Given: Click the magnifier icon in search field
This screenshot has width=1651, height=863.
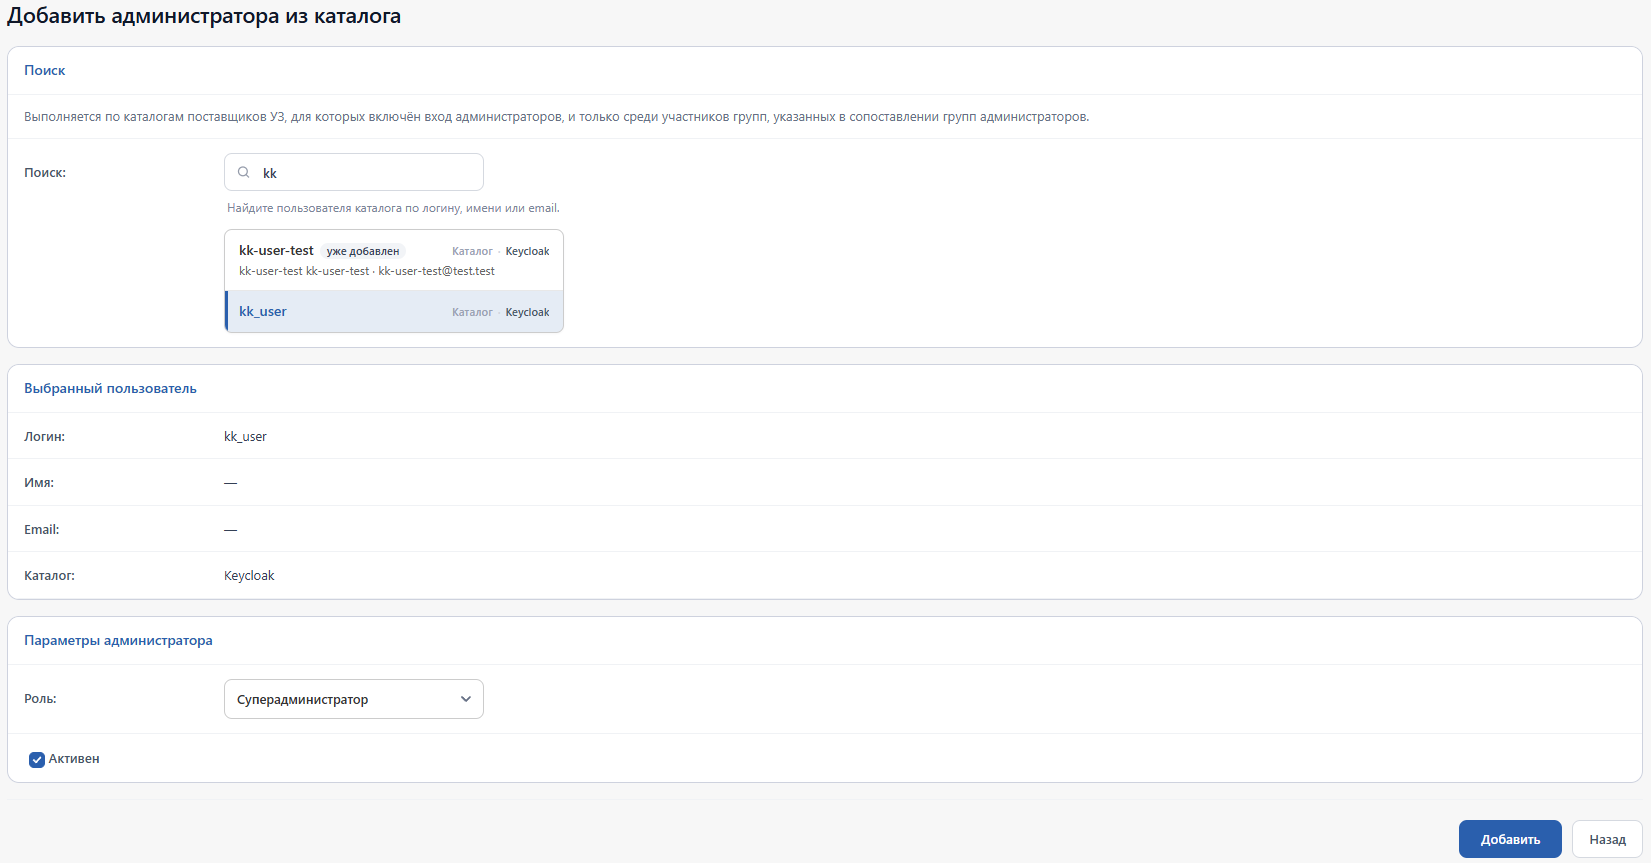Looking at the screenshot, I should (x=243, y=172).
